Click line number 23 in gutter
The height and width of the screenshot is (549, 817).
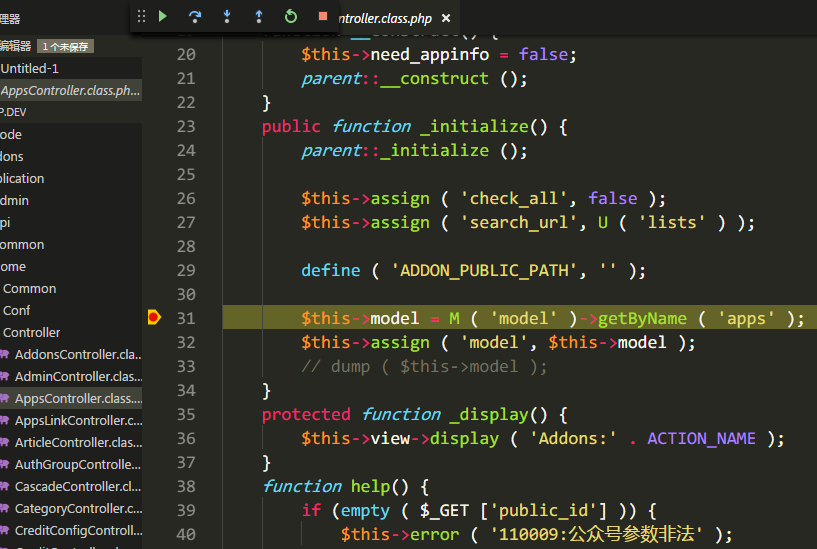tap(186, 127)
